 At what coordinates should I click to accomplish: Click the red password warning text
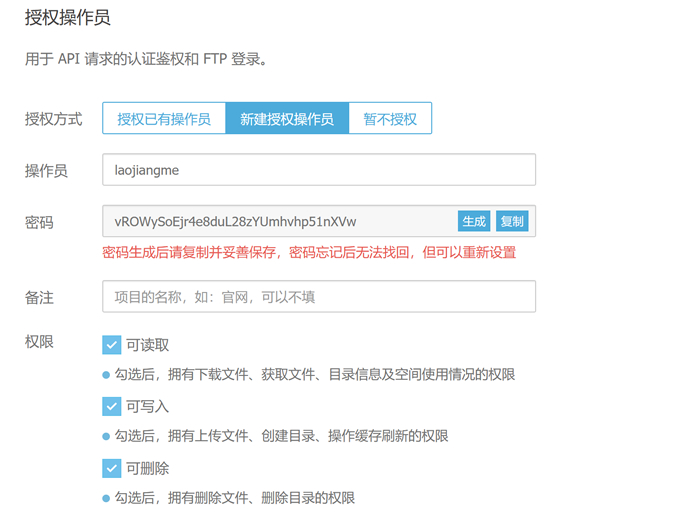(x=309, y=252)
